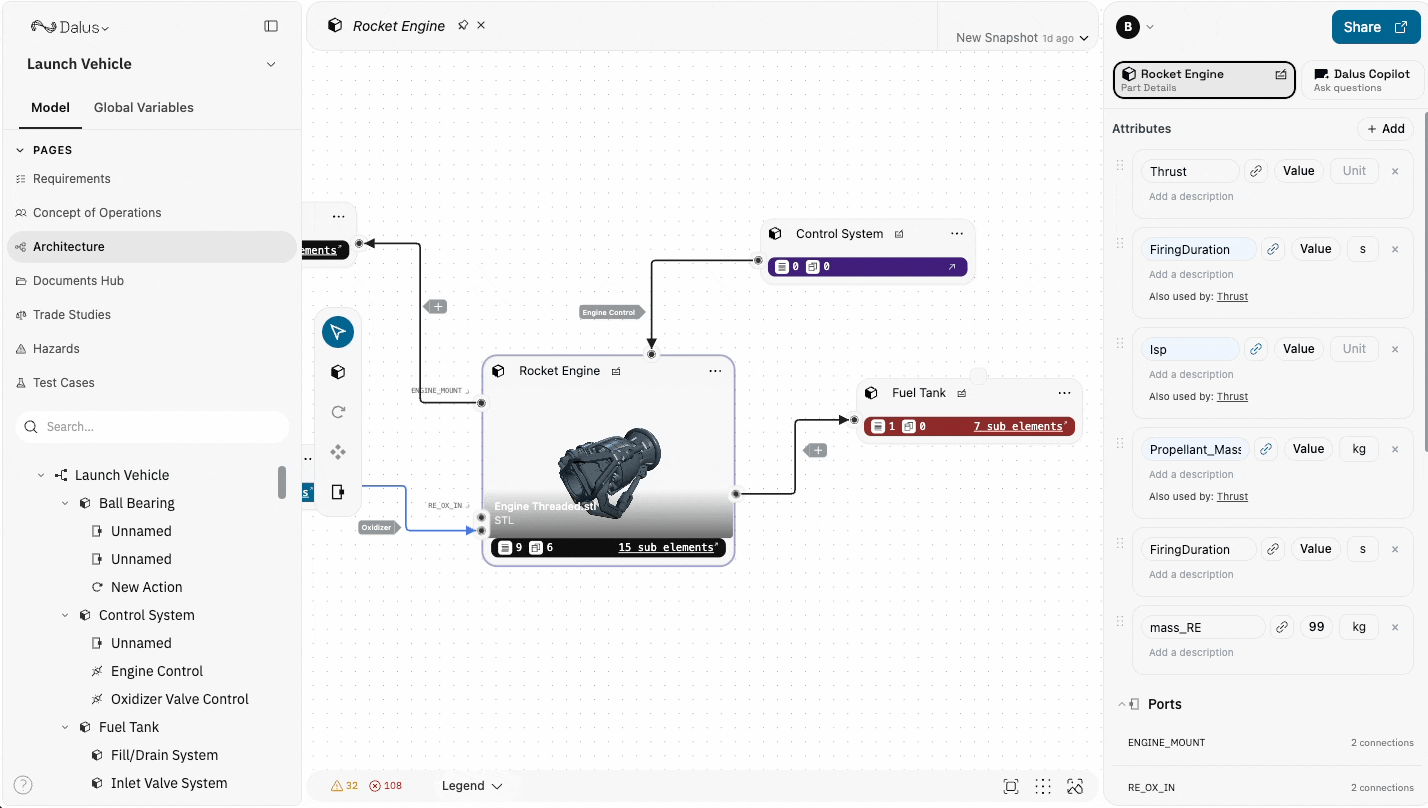Viewport: 1428px width, 808px height.
Task: Open the expand arrow on Control System purple bar
Action: click(951, 267)
